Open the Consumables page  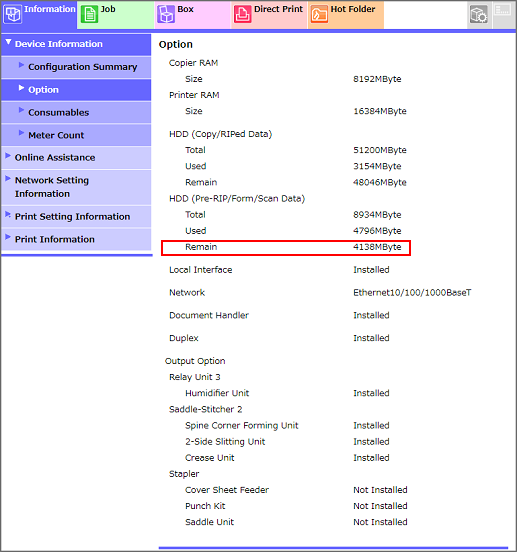coord(76,113)
